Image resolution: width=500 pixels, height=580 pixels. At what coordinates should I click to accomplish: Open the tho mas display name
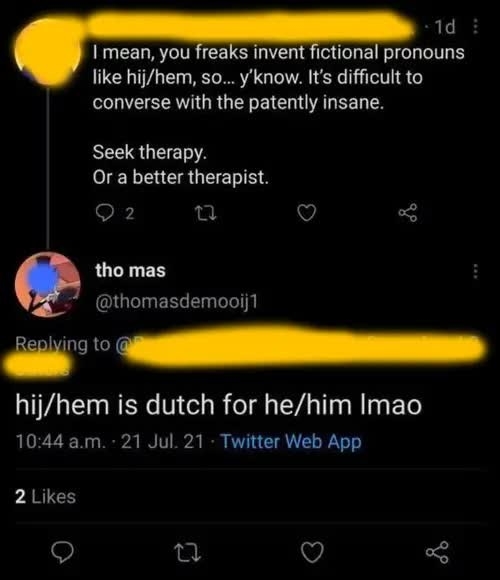click(x=130, y=270)
